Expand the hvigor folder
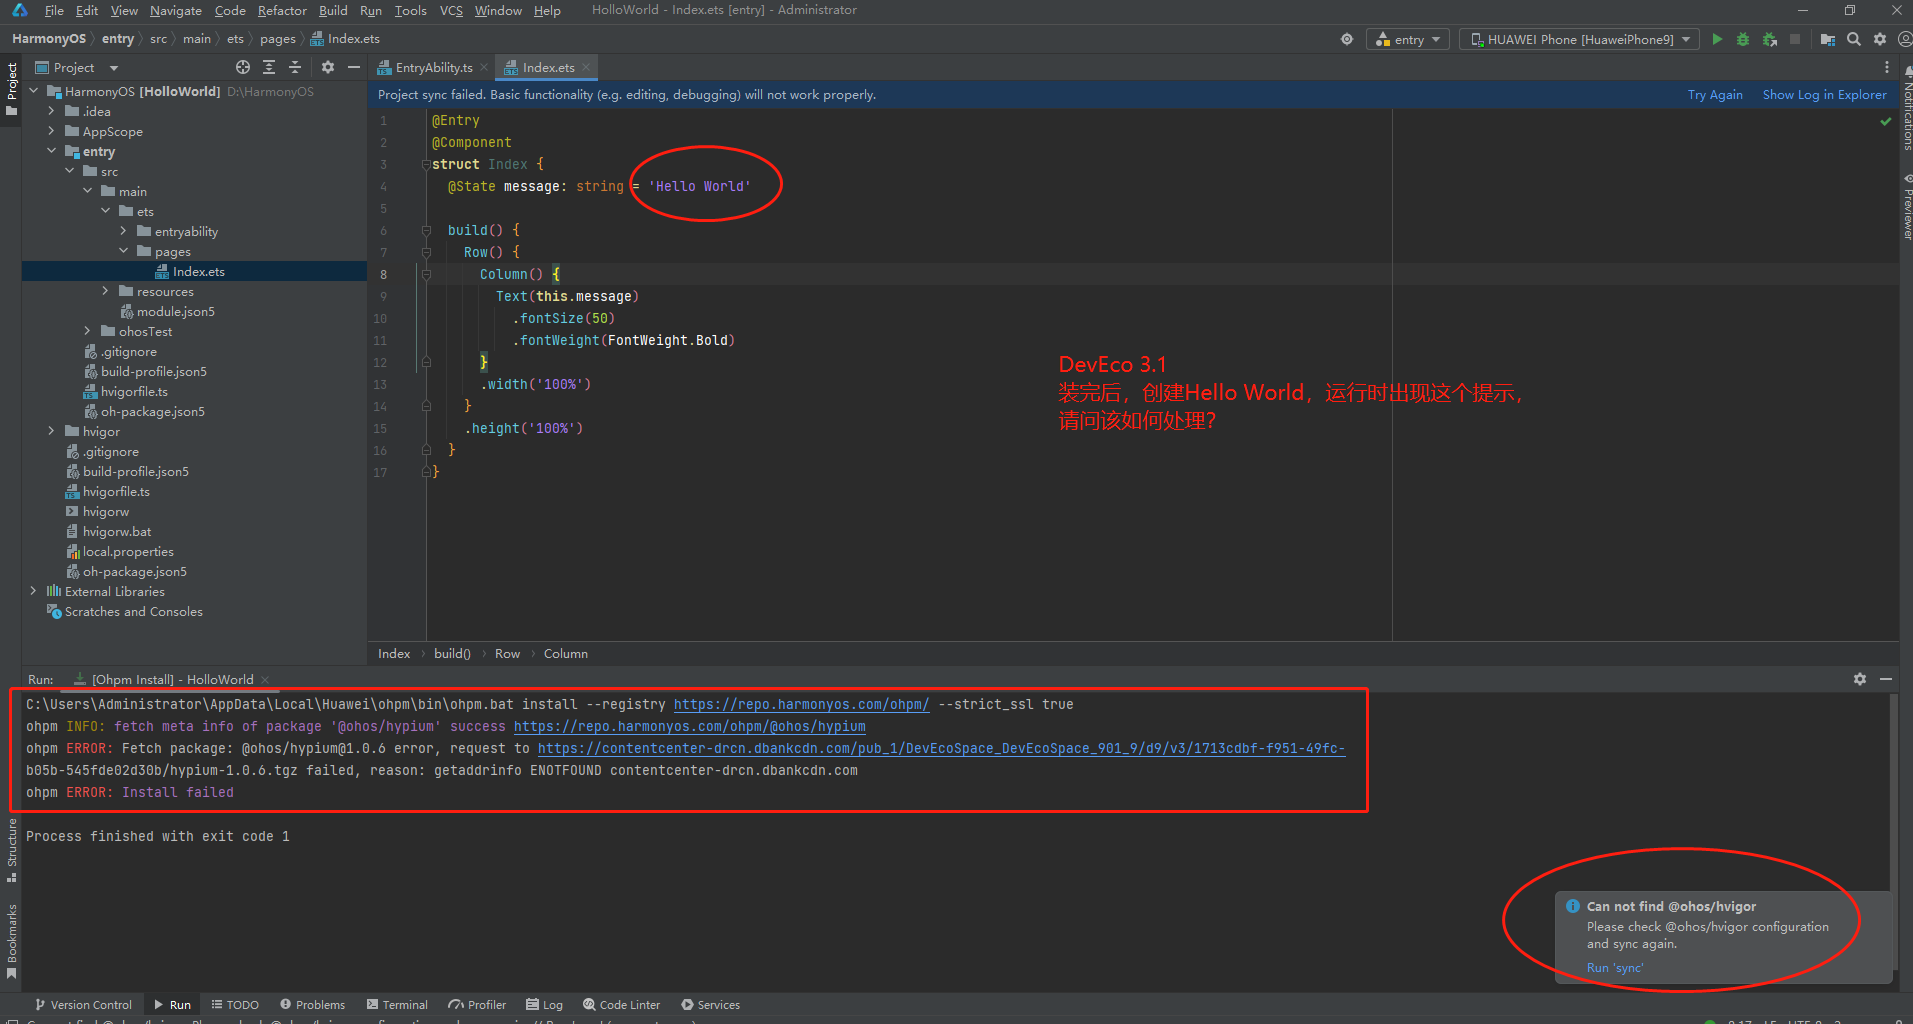Viewport: 1913px width, 1024px height. (x=51, y=431)
